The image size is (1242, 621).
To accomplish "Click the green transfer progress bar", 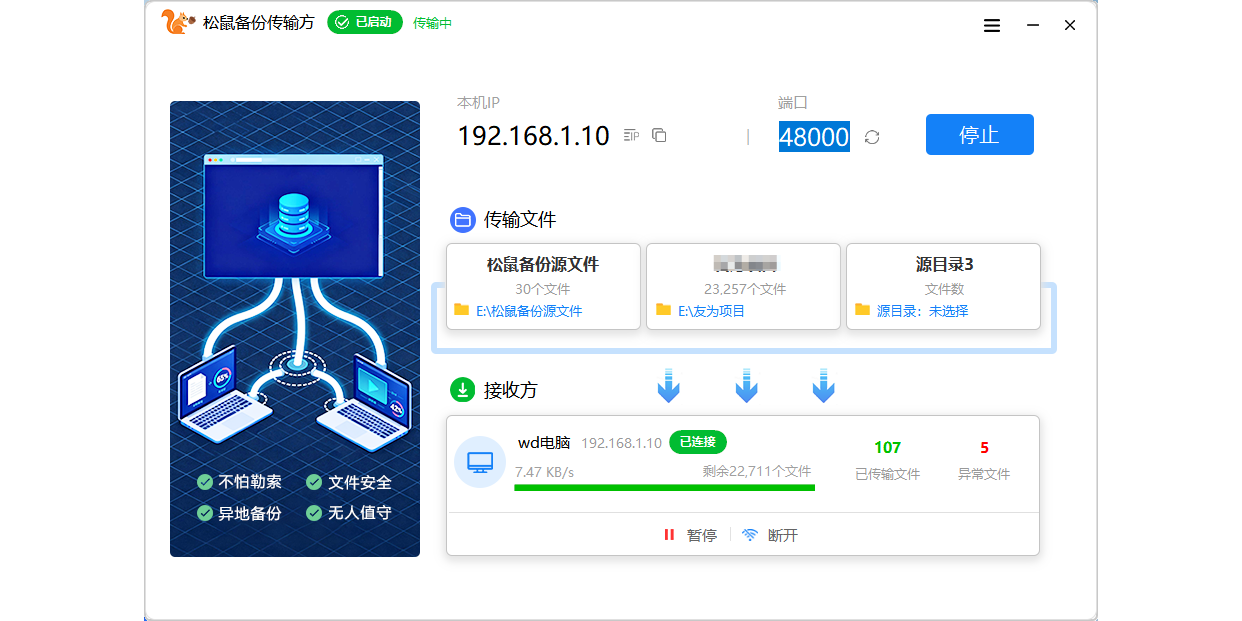I will tap(664, 488).
